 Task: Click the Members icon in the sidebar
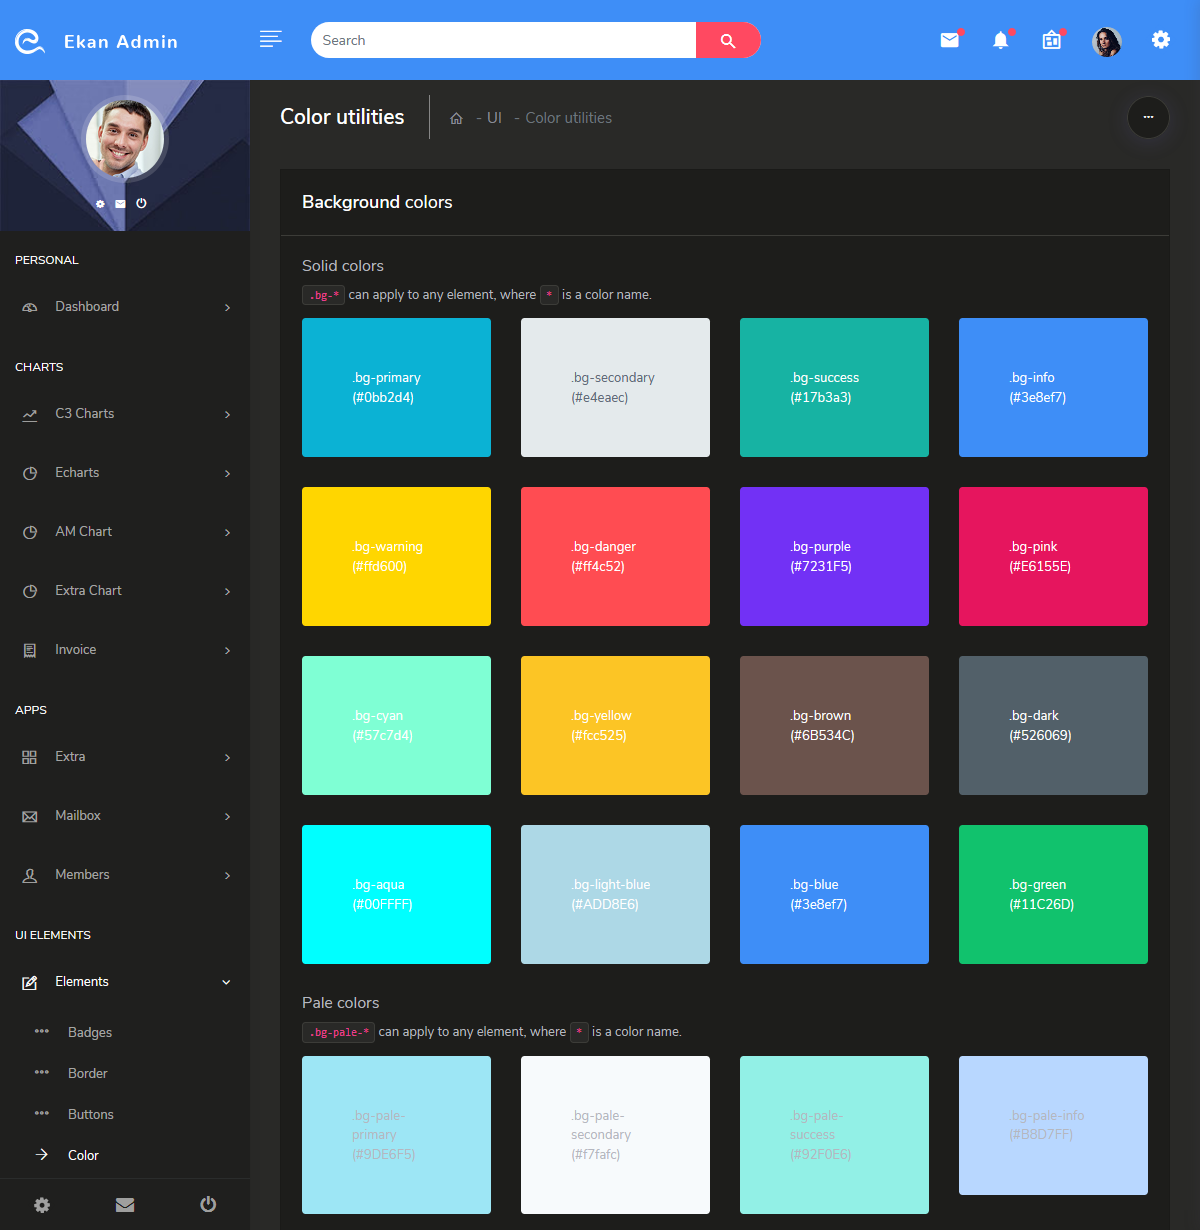click(x=31, y=874)
